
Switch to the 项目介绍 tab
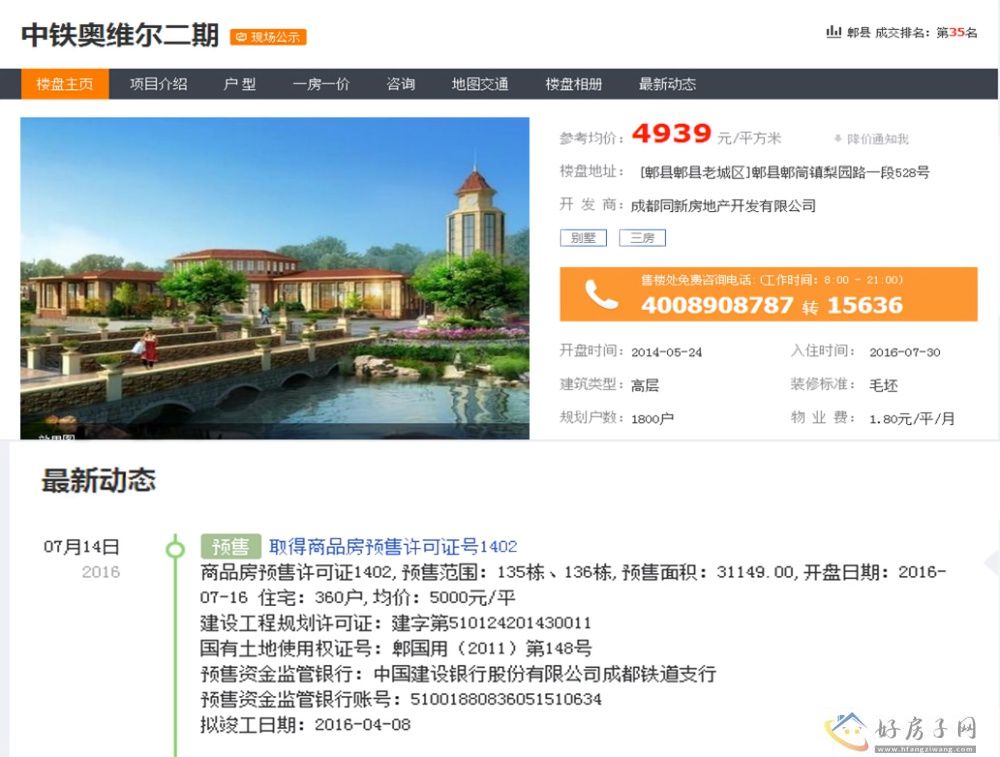(x=158, y=84)
